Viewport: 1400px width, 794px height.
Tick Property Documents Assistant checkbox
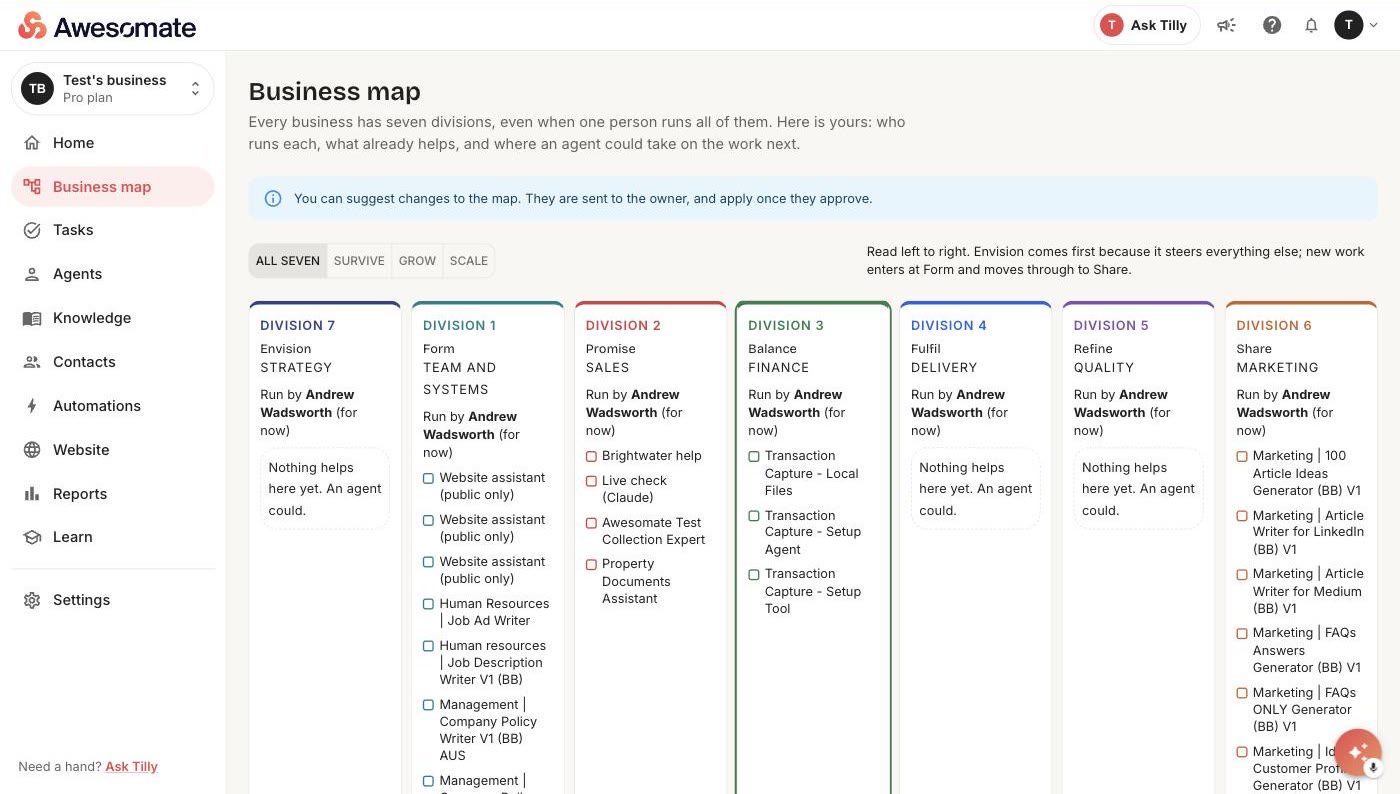(x=591, y=565)
